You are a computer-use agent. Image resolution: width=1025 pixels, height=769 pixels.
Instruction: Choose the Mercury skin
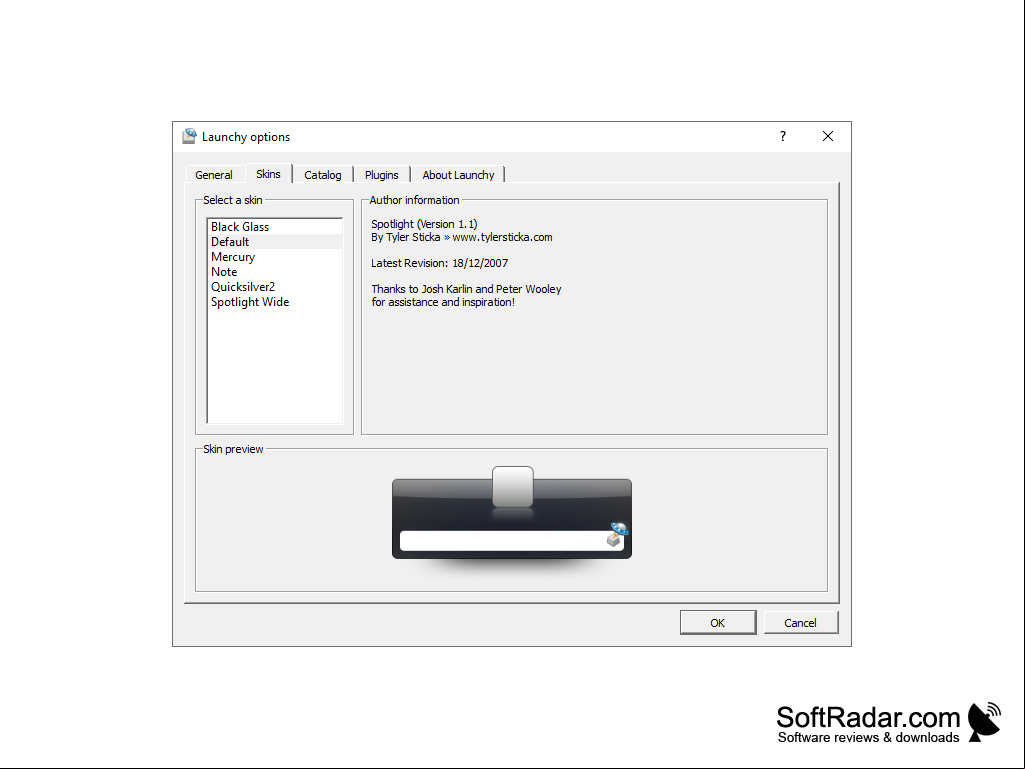pyautogui.click(x=275, y=257)
